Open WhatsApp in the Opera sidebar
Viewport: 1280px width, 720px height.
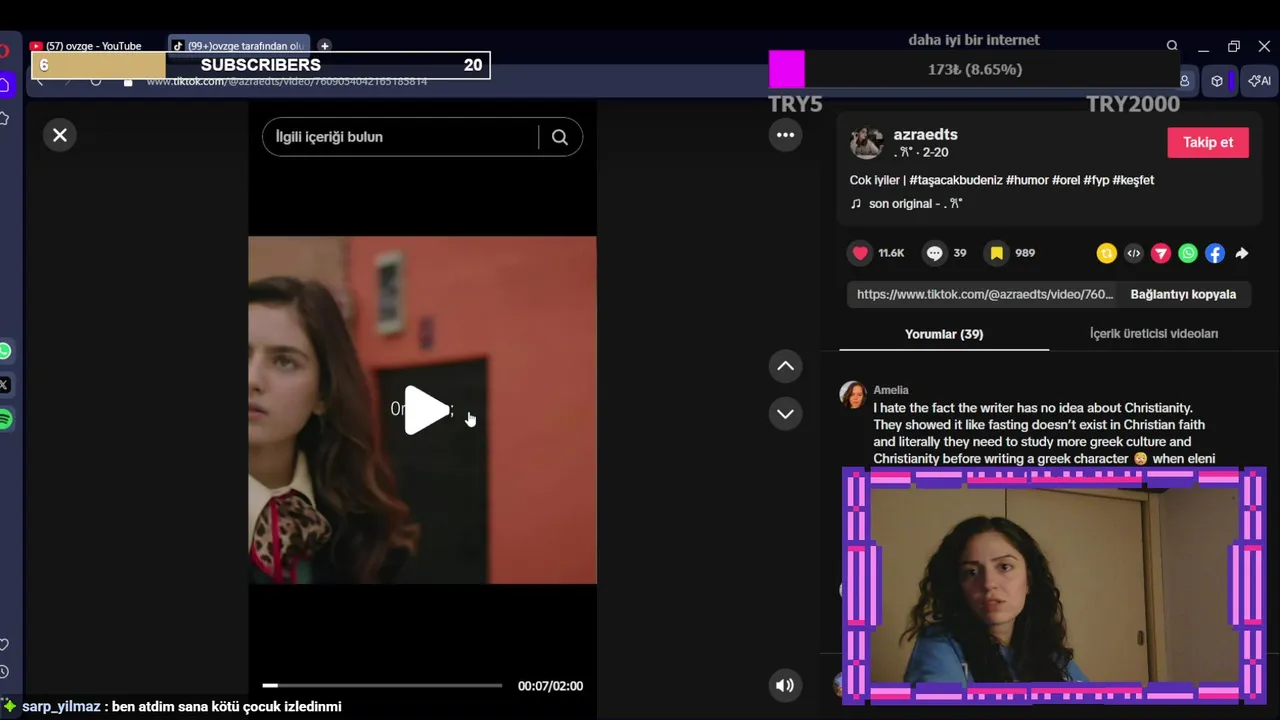point(4,351)
